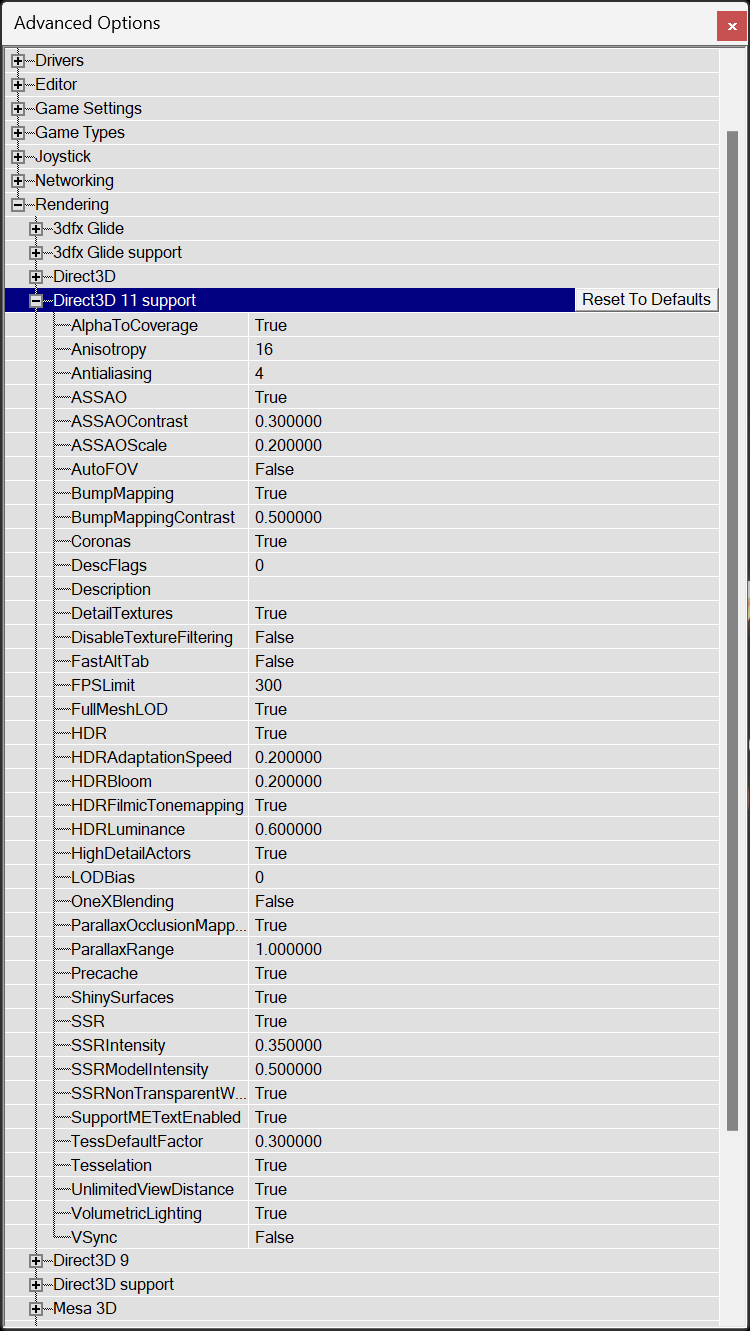Select the Tesselation property
Screen dimensions: 750x1331
click(111, 1165)
